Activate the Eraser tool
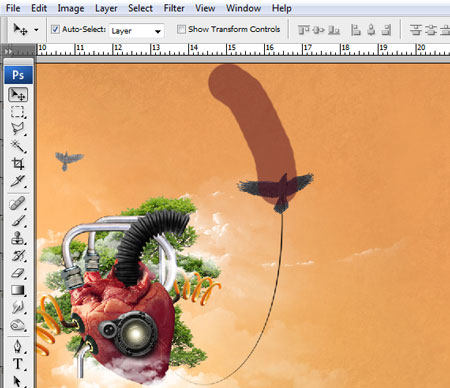The width and height of the screenshot is (450, 388). 17,273
